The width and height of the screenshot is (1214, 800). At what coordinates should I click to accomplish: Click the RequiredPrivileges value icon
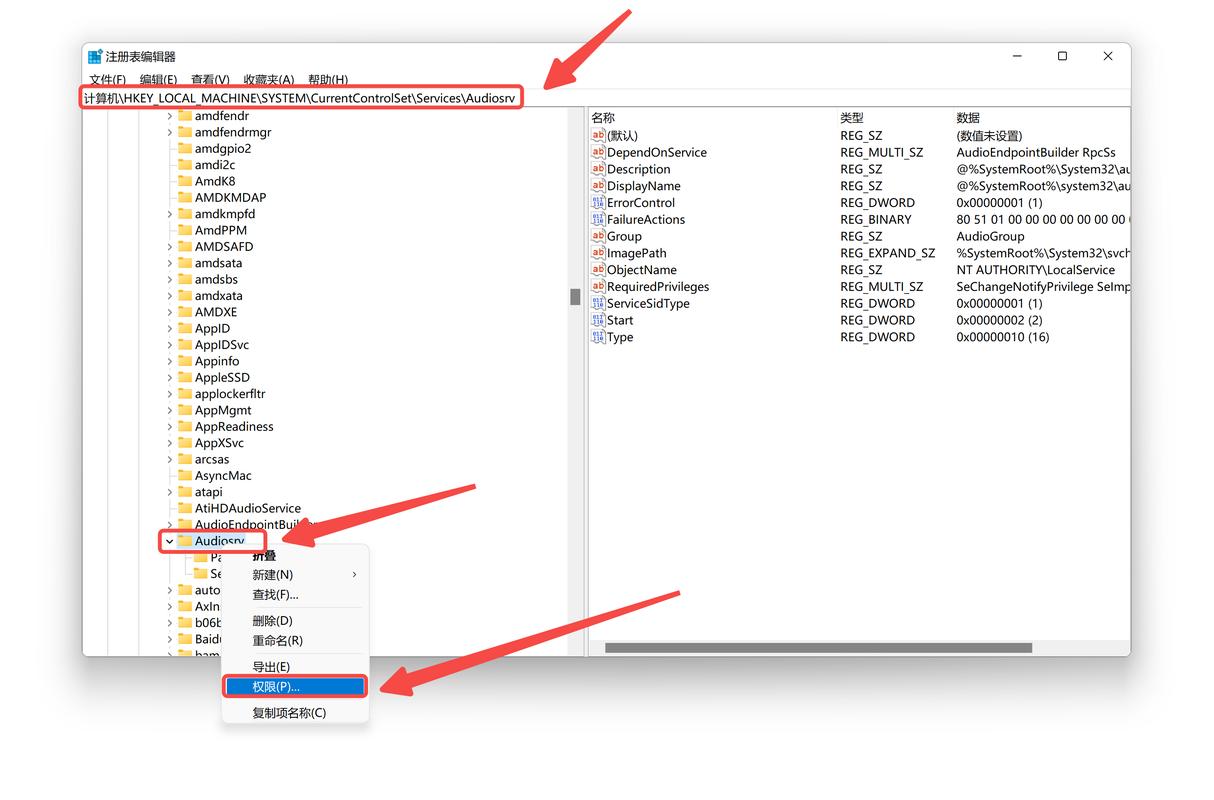(598, 286)
